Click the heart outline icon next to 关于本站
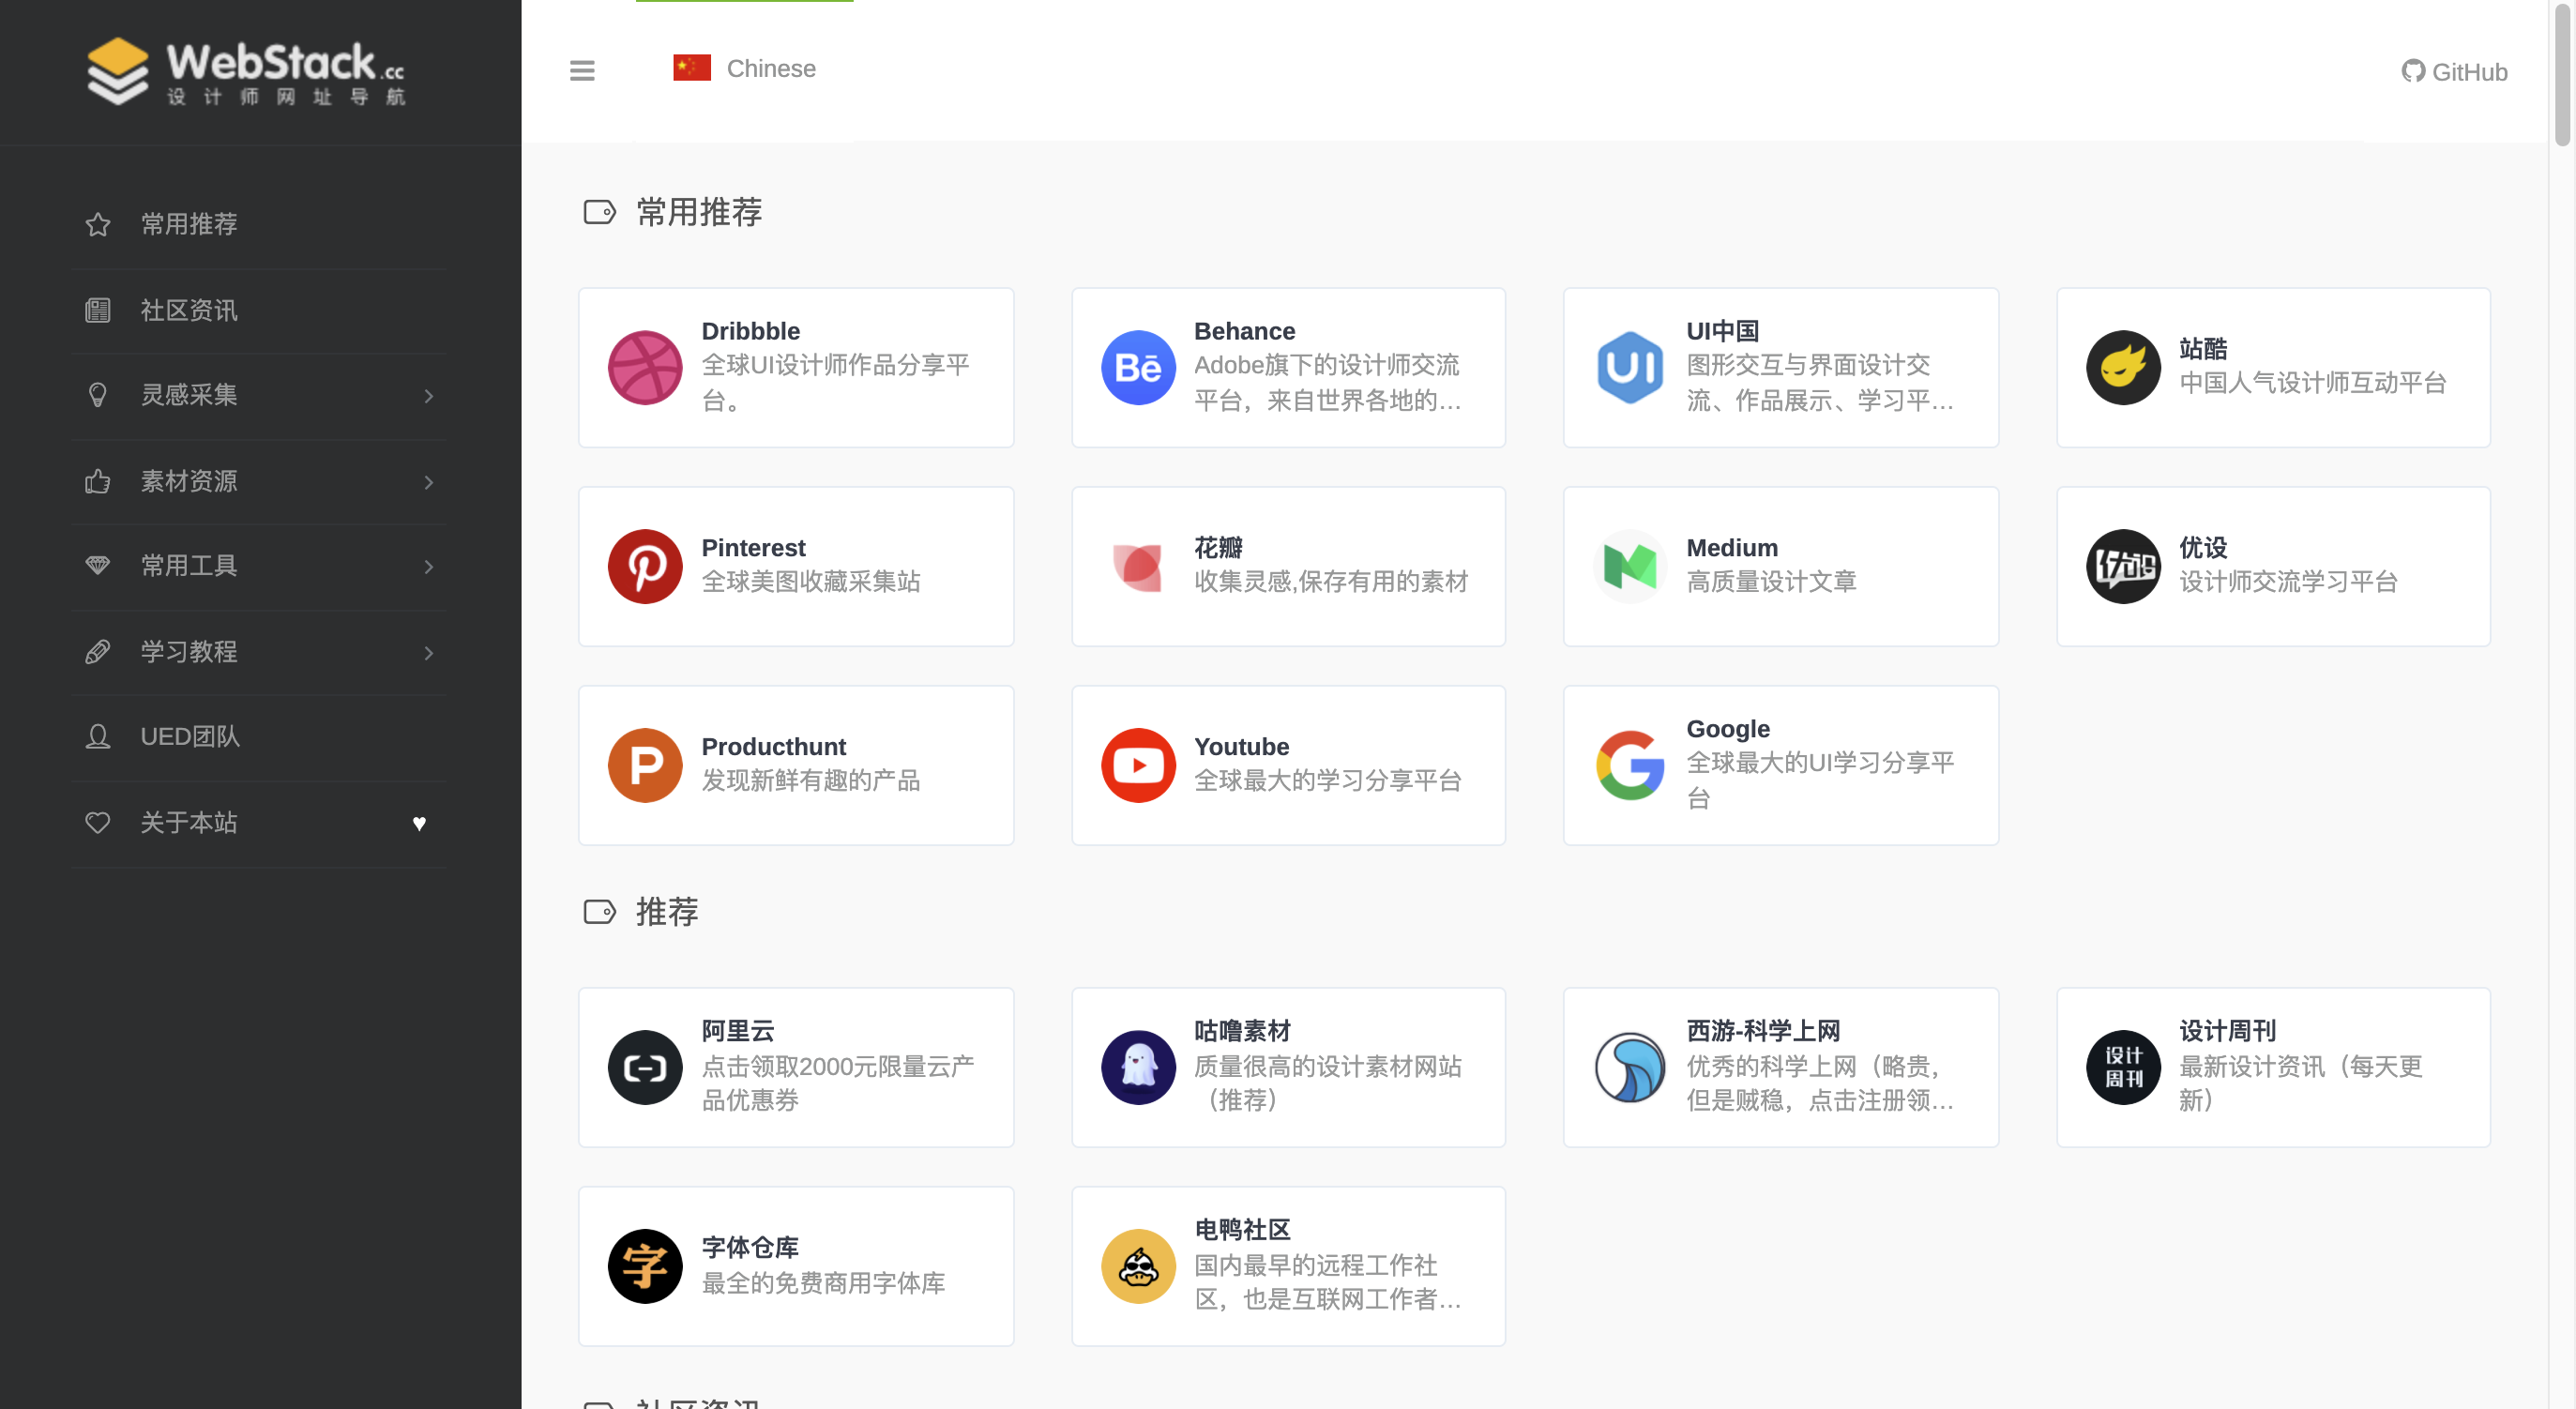The width and height of the screenshot is (2576, 1409). pyautogui.click(x=97, y=823)
